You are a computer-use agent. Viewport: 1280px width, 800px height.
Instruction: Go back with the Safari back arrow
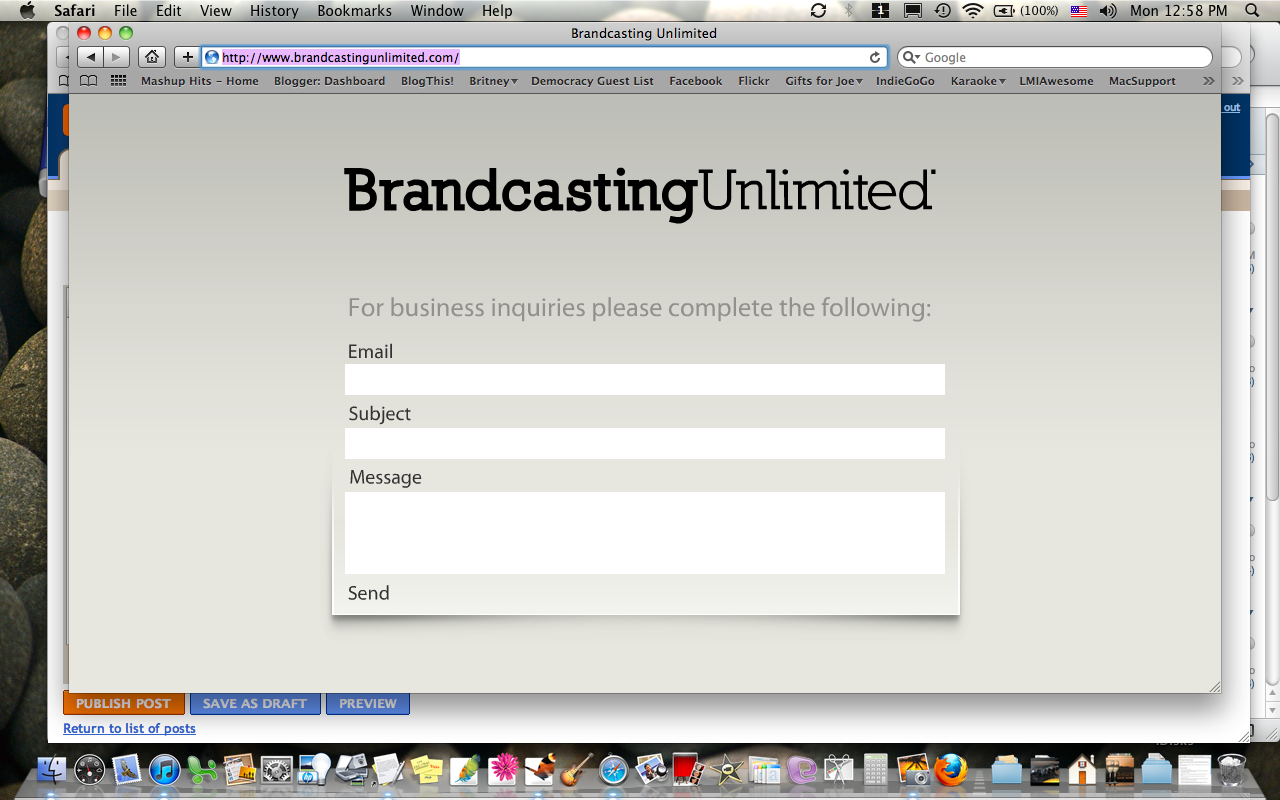click(91, 57)
